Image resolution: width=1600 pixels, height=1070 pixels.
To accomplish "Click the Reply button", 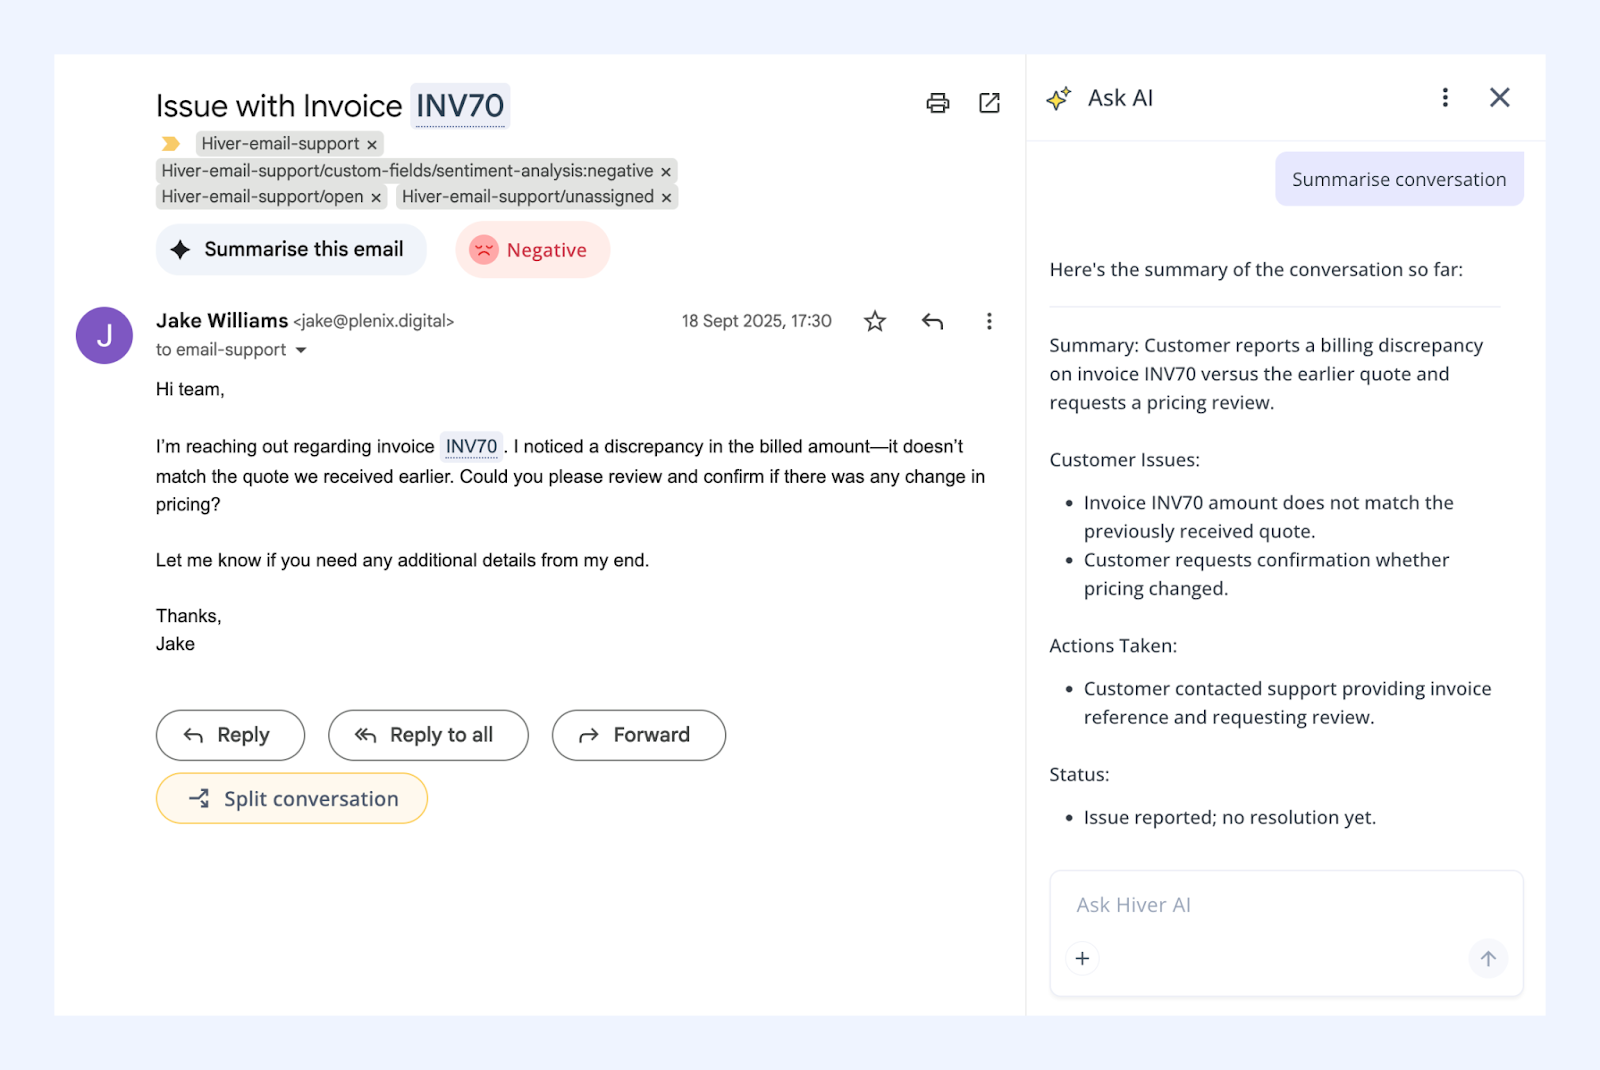I will coord(230,735).
